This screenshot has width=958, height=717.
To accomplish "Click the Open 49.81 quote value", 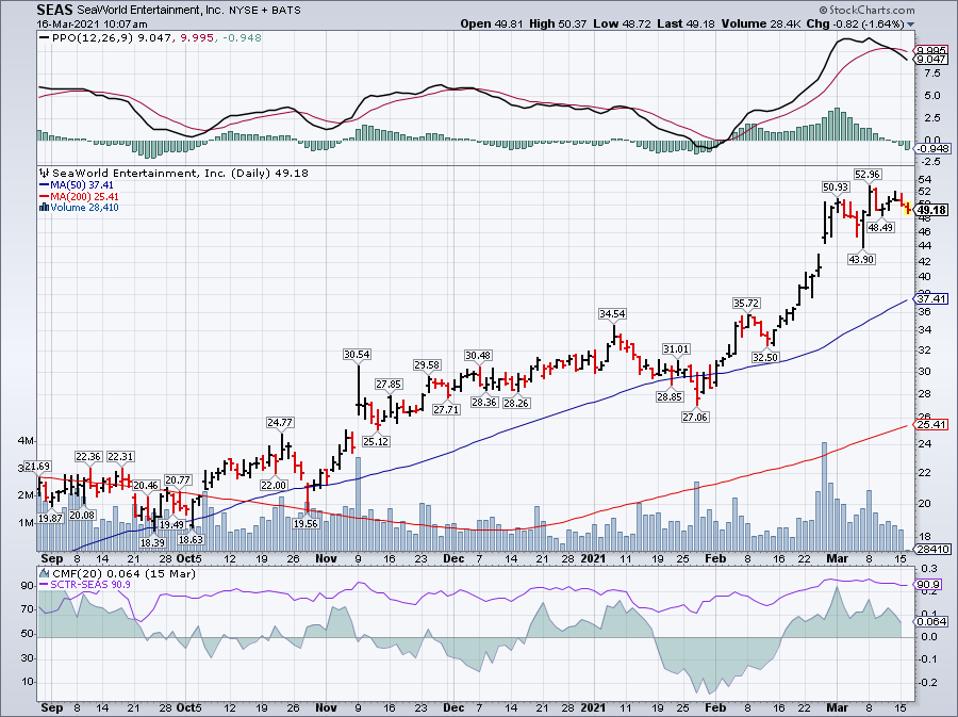I will pos(492,24).
